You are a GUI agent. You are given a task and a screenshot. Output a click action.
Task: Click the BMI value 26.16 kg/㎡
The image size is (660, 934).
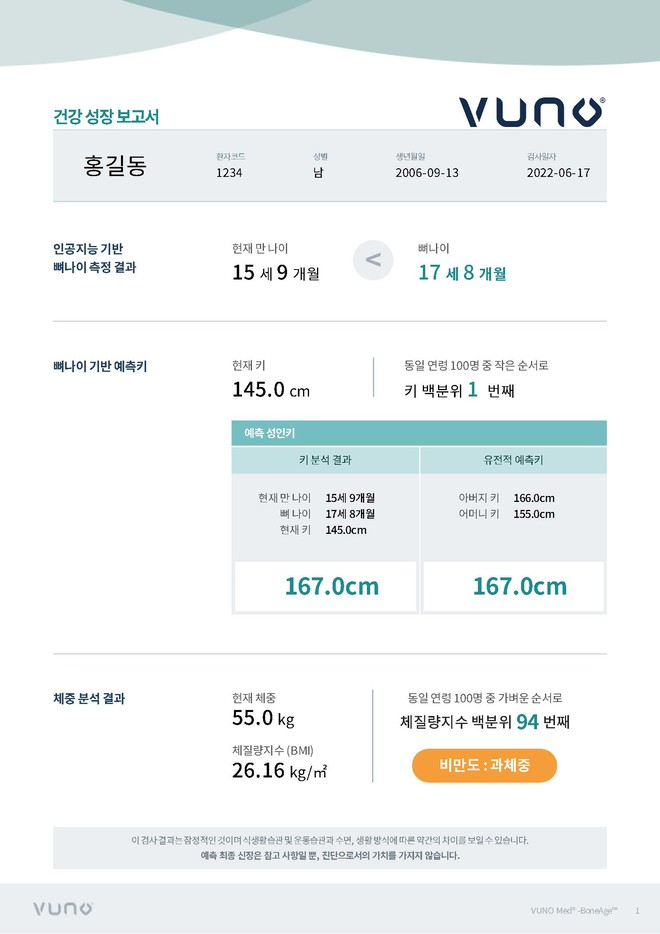pyautogui.click(x=280, y=771)
